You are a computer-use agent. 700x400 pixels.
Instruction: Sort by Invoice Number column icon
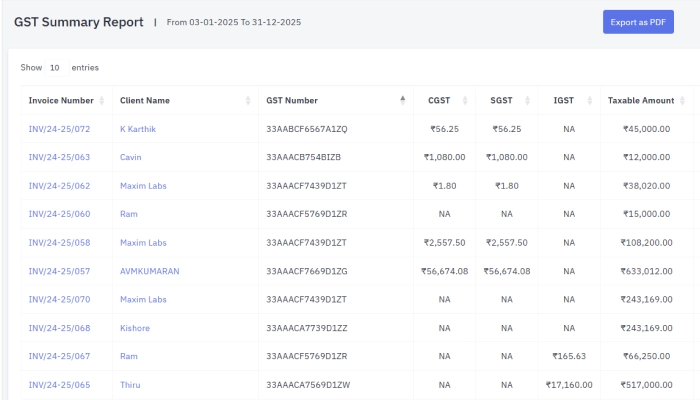(102, 100)
